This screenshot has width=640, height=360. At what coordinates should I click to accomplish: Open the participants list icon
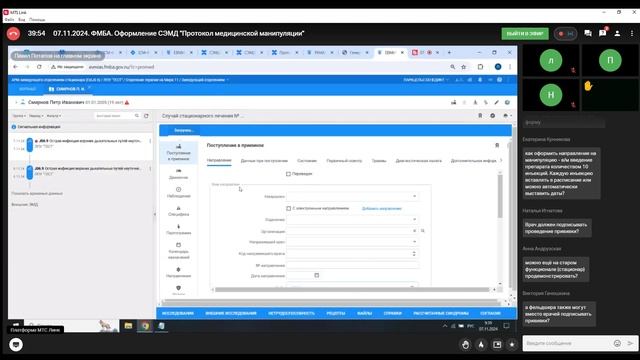point(617,33)
